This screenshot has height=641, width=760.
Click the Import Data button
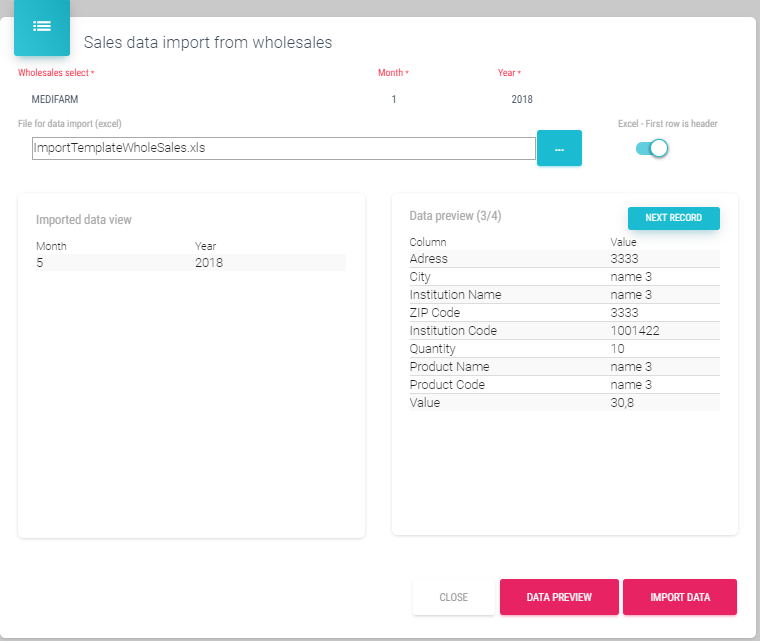[679, 597]
